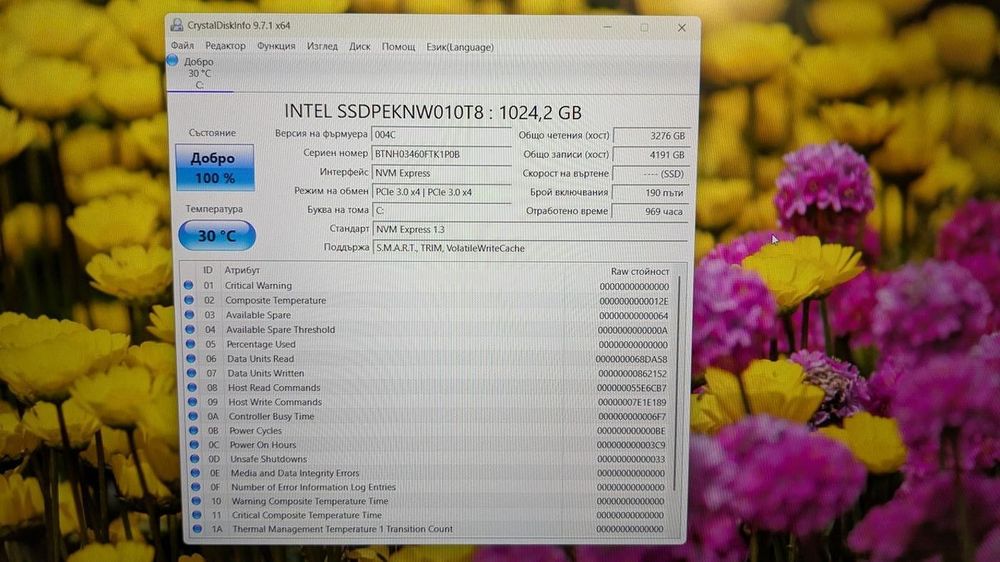Click the rotation rate value ---- (SSD)
The image size is (1000, 562).
click(x=651, y=174)
